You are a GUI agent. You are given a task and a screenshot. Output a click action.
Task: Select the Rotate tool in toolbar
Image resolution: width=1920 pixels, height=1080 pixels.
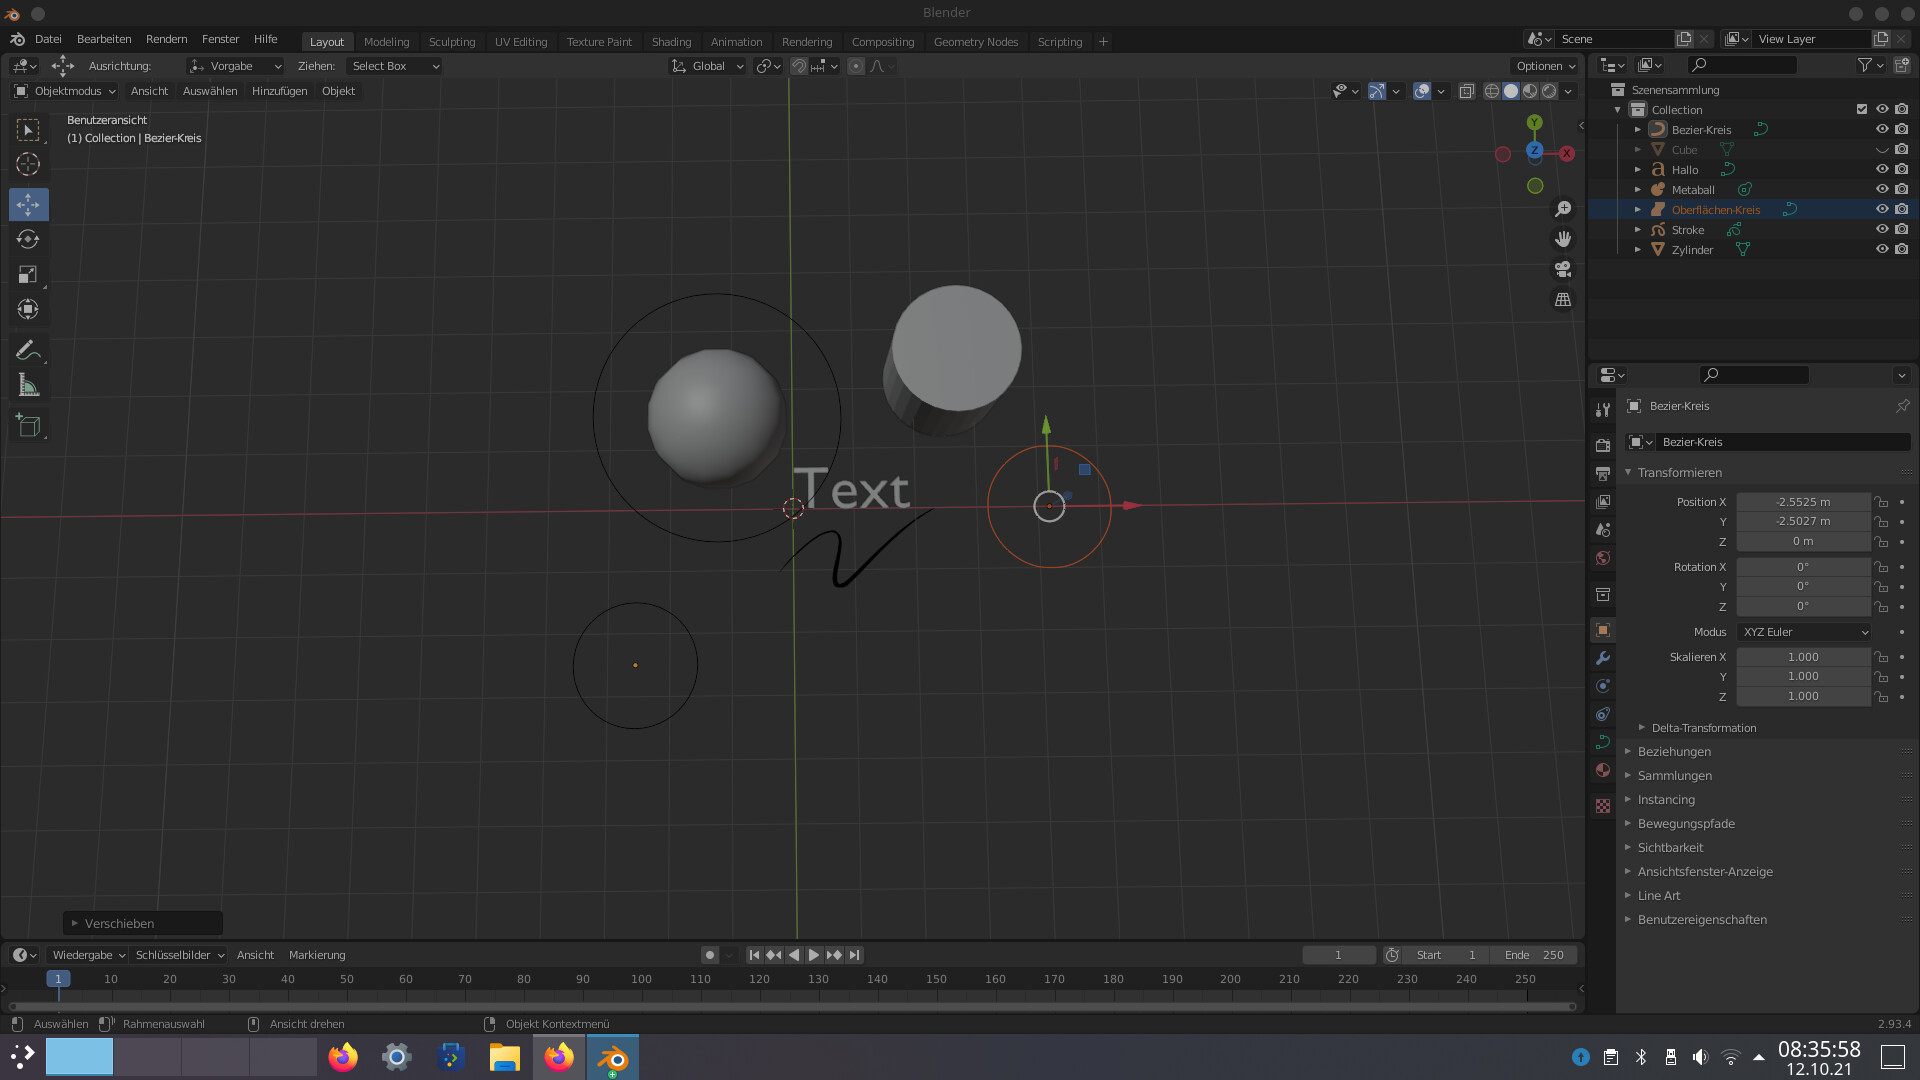coord(28,239)
